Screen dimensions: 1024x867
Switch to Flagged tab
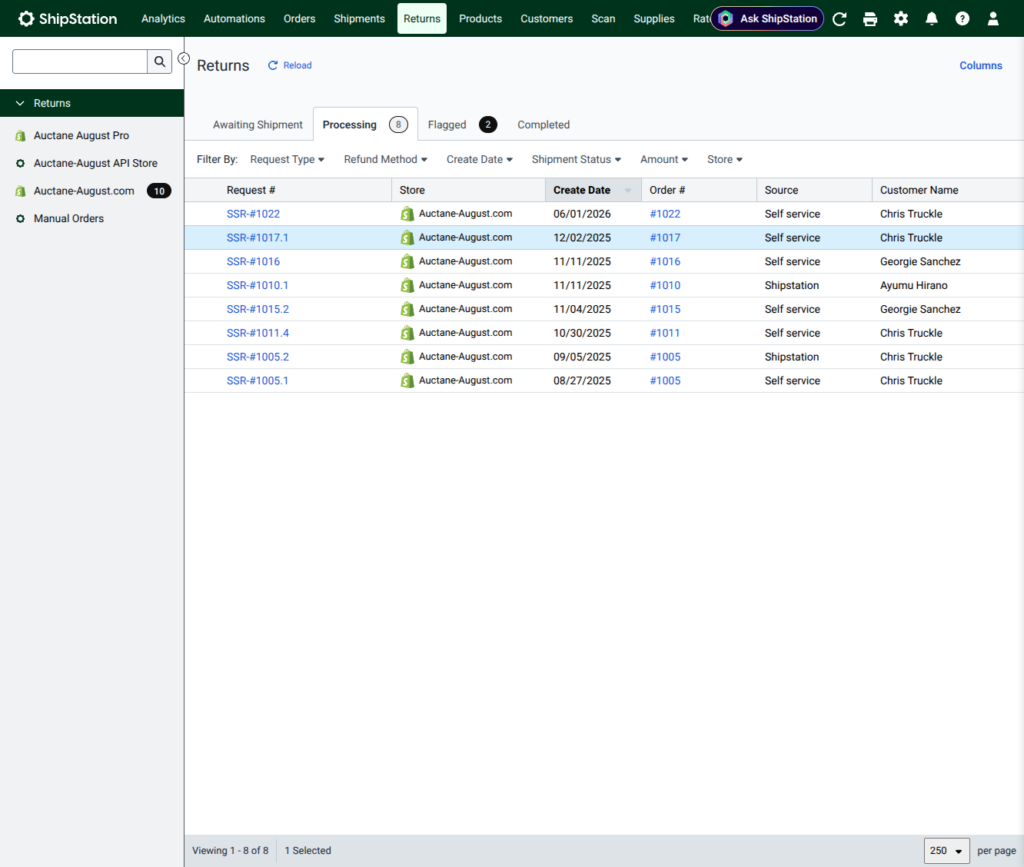(462, 125)
